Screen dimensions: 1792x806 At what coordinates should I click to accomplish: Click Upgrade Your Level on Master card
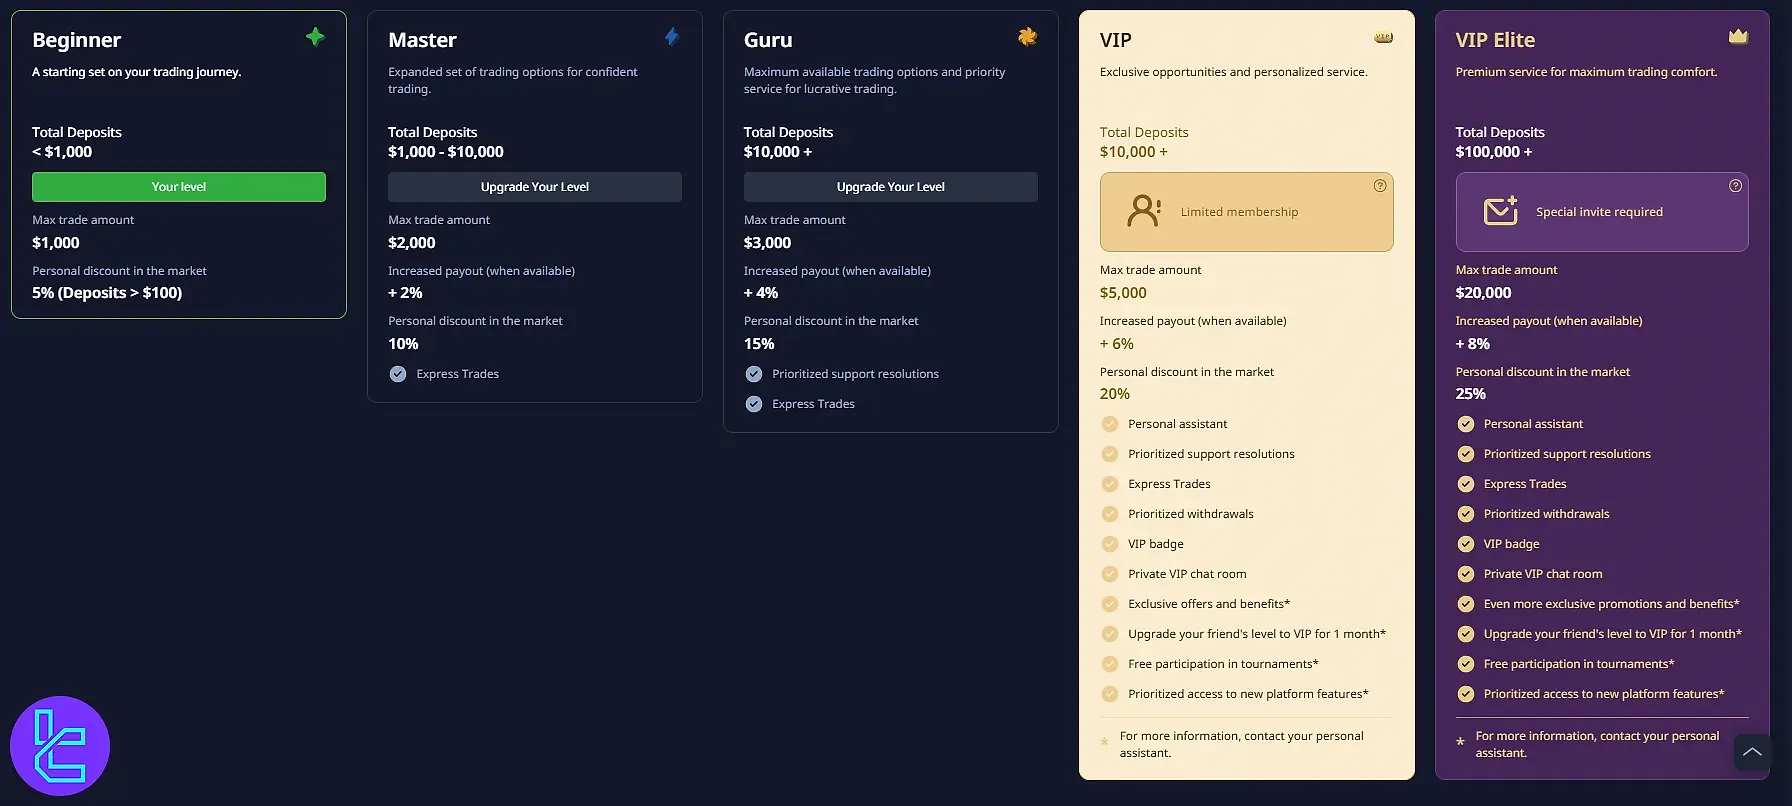pos(535,187)
